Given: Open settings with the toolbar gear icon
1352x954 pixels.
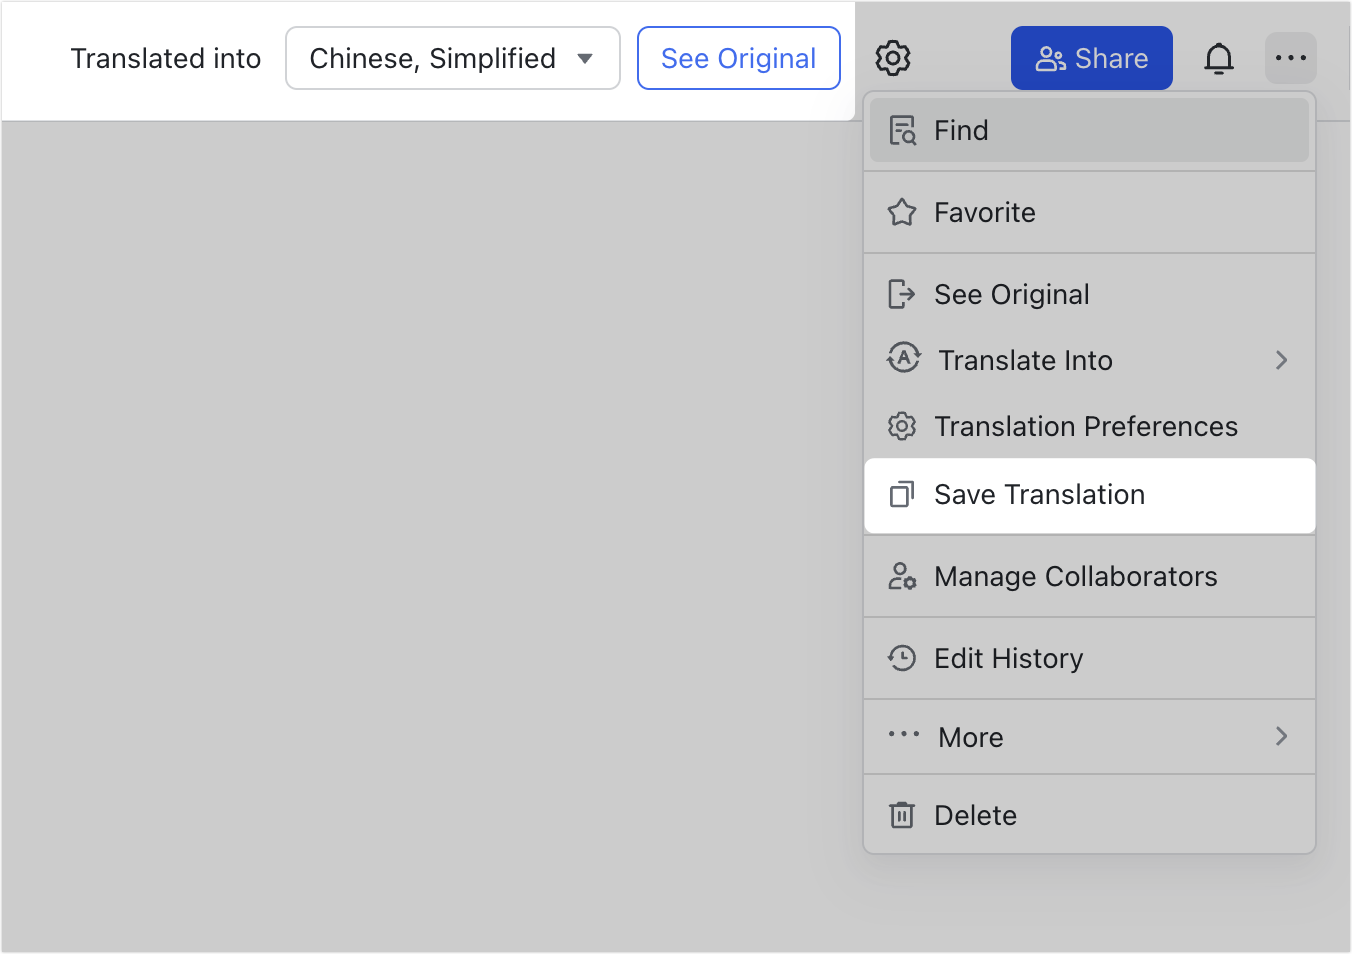Looking at the screenshot, I should pyautogui.click(x=892, y=58).
